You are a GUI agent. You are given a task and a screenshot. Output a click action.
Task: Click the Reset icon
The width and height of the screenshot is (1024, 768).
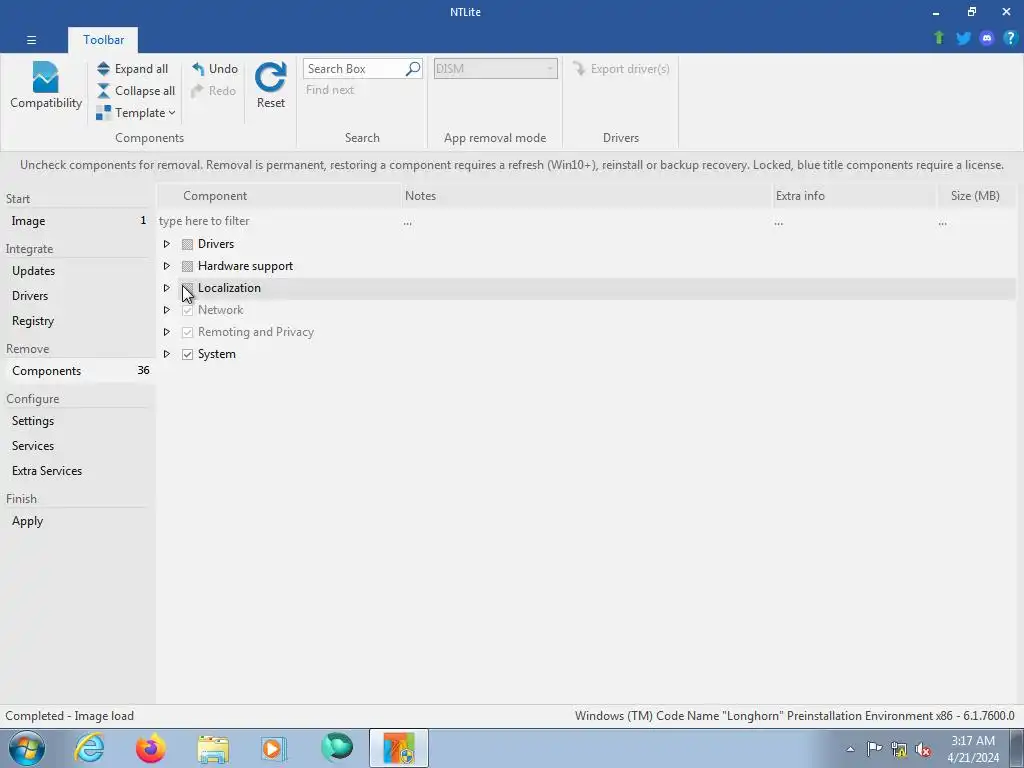pos(270,77)
